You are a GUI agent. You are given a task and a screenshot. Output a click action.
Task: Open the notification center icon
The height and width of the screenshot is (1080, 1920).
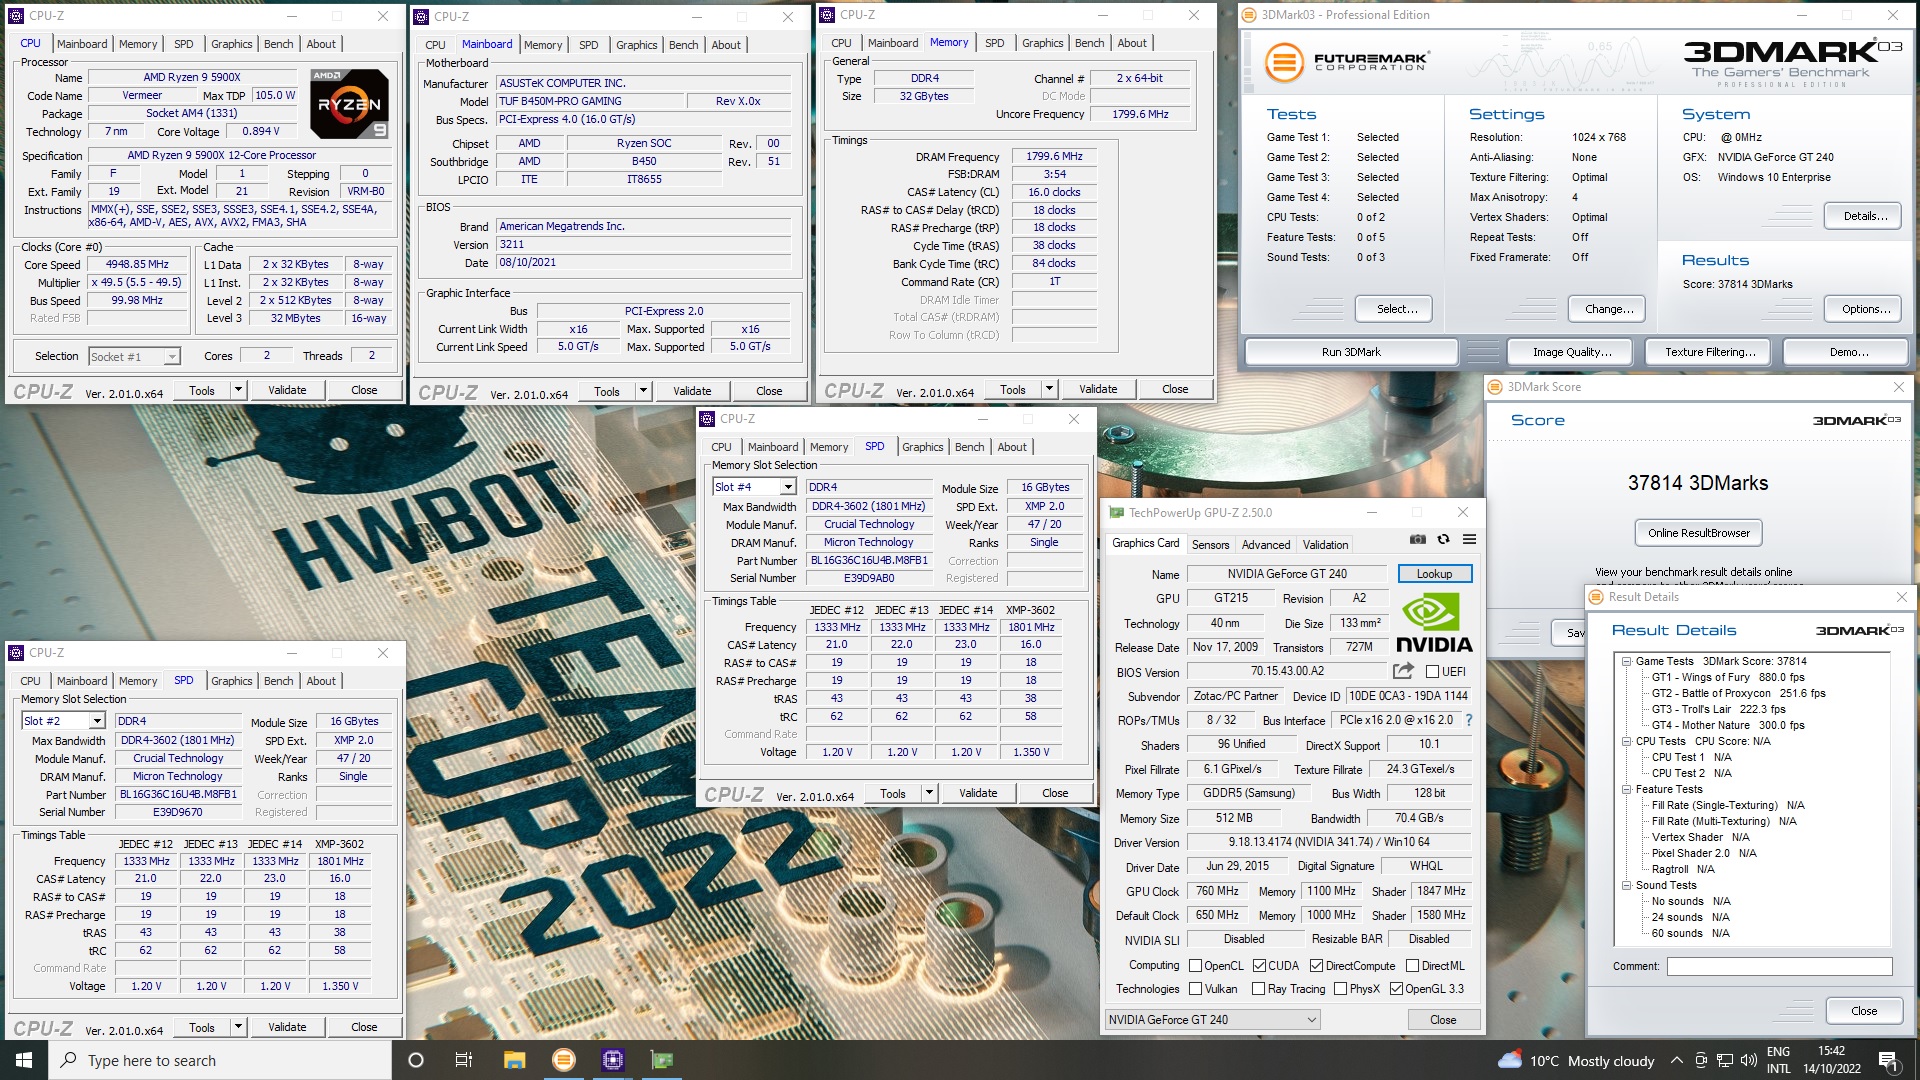click(x=1888, y=1060)
